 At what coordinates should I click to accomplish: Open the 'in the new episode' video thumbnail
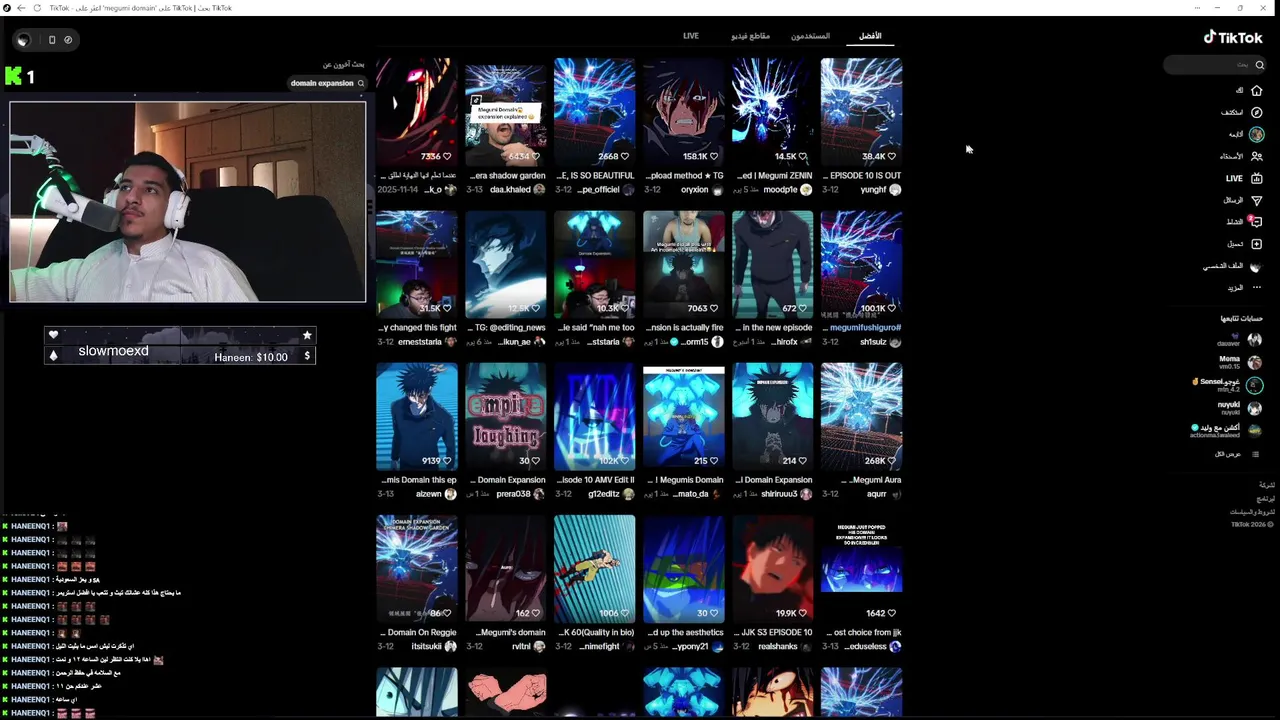pyautogui.click(x=772, y=263)
